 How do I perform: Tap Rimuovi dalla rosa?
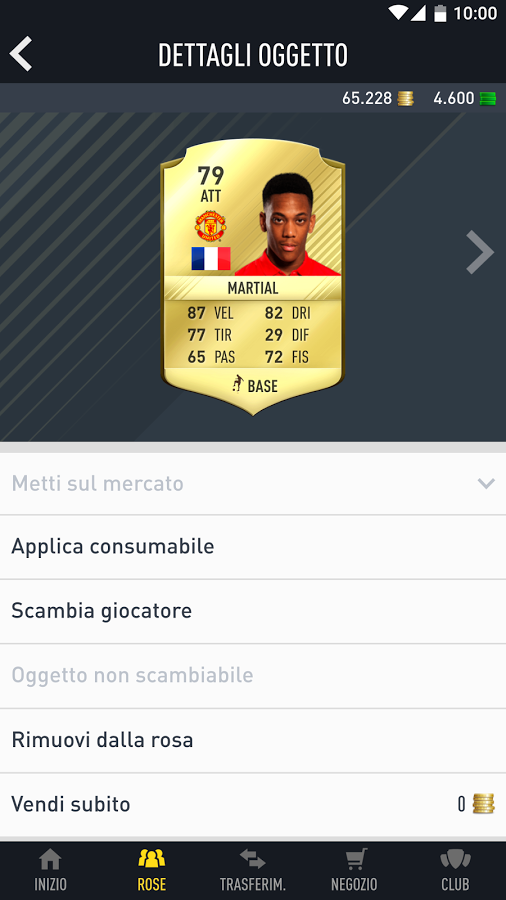pos(253,740)
